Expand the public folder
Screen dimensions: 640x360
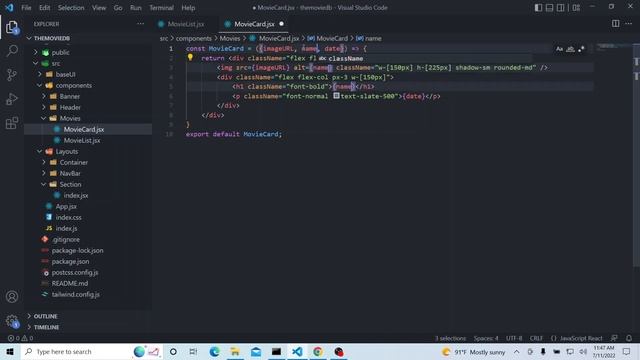[x=36, y=52]
